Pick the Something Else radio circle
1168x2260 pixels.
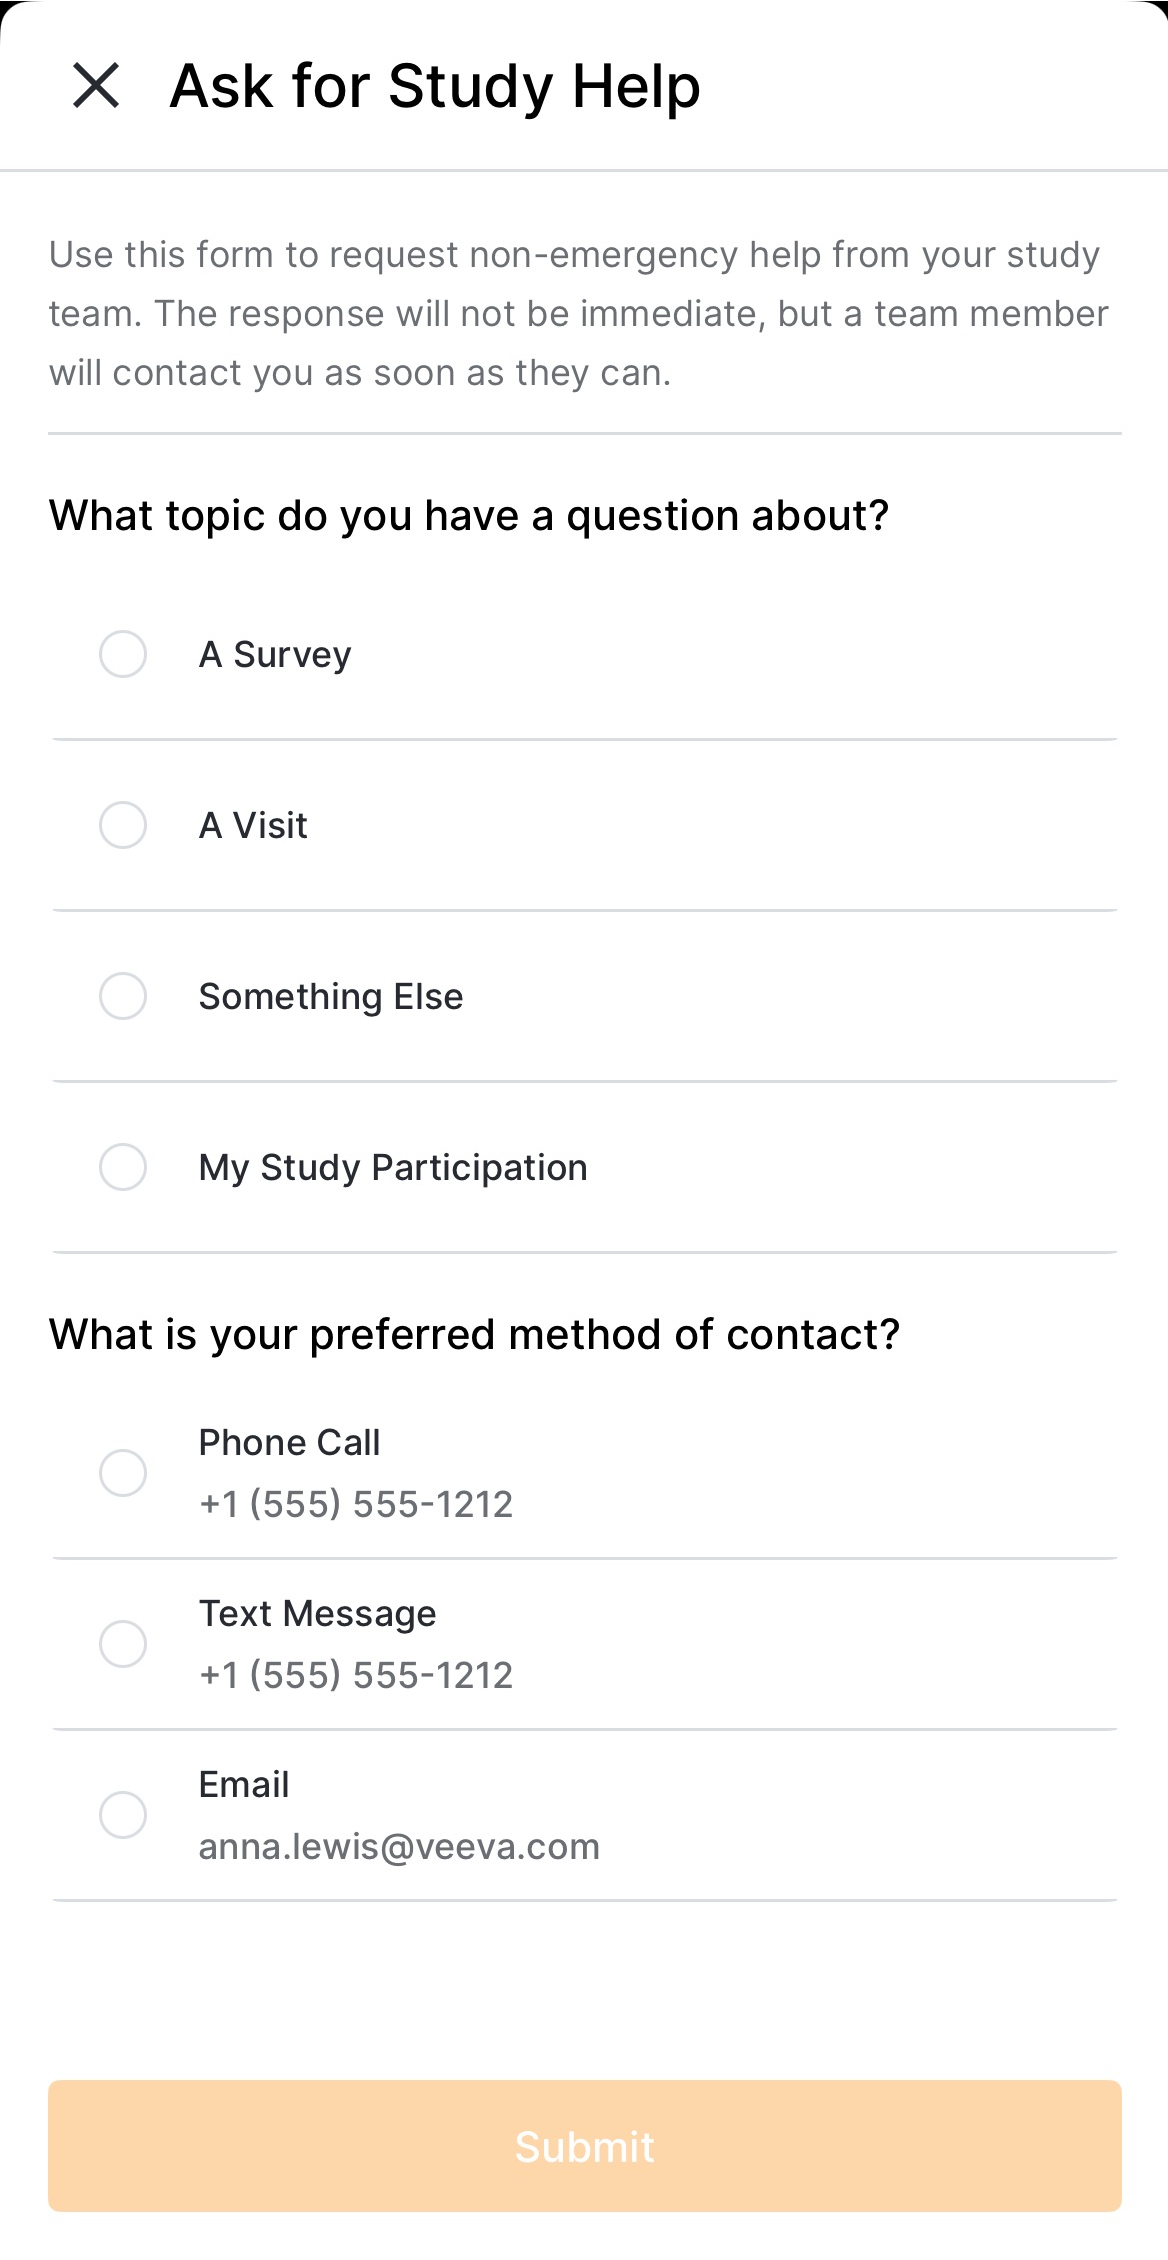pos(123,996)
